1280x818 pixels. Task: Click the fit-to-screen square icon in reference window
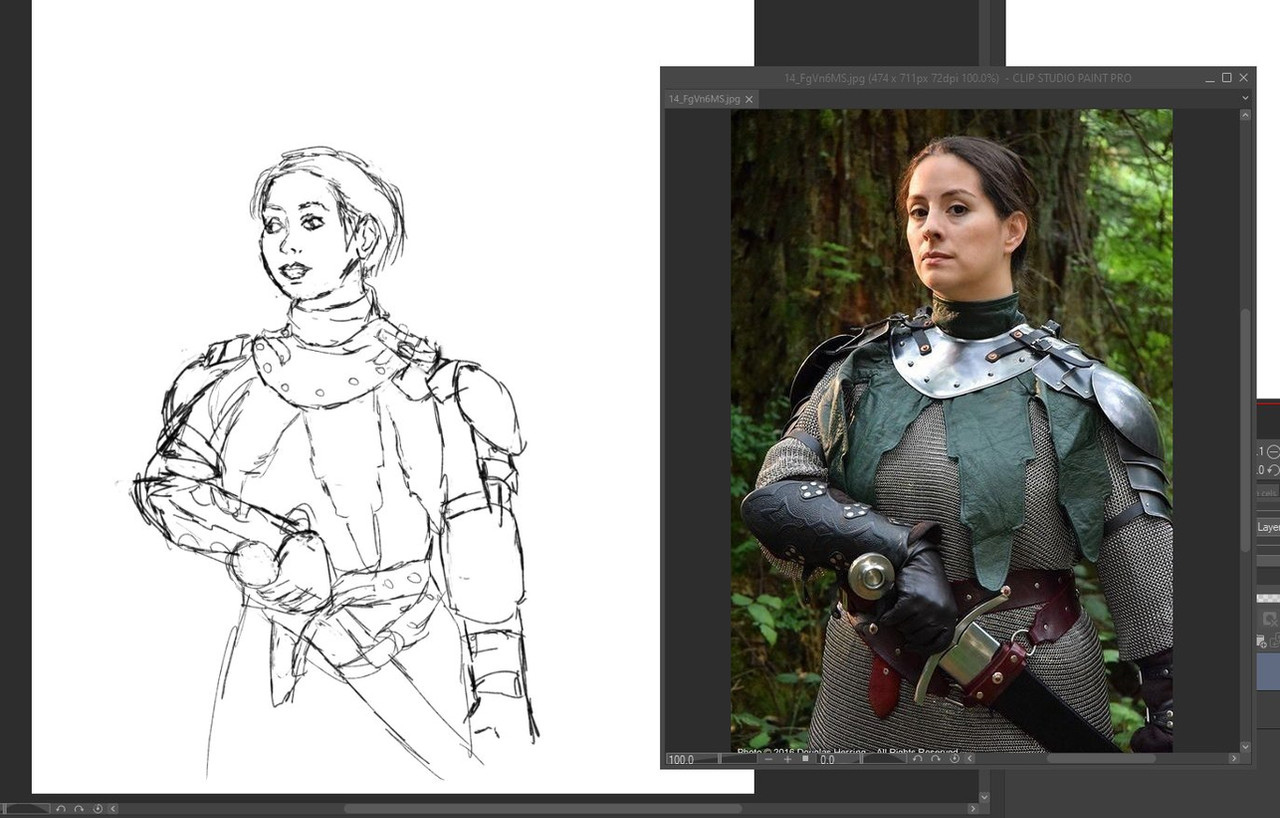805,759
